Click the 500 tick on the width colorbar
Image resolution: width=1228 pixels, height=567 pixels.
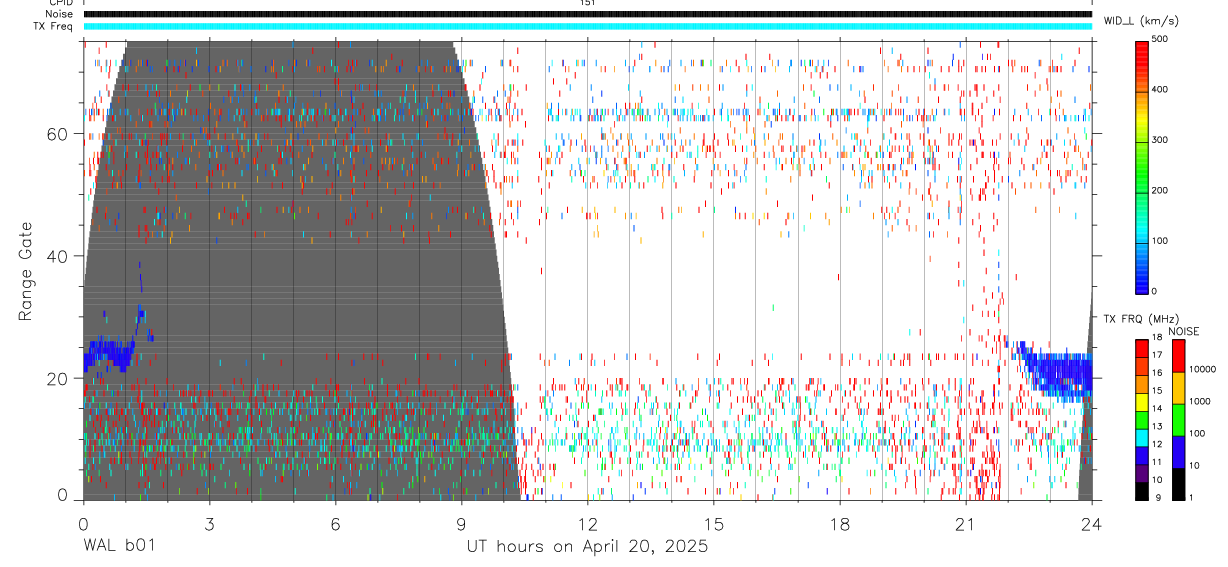click(x=1161, y=38)
